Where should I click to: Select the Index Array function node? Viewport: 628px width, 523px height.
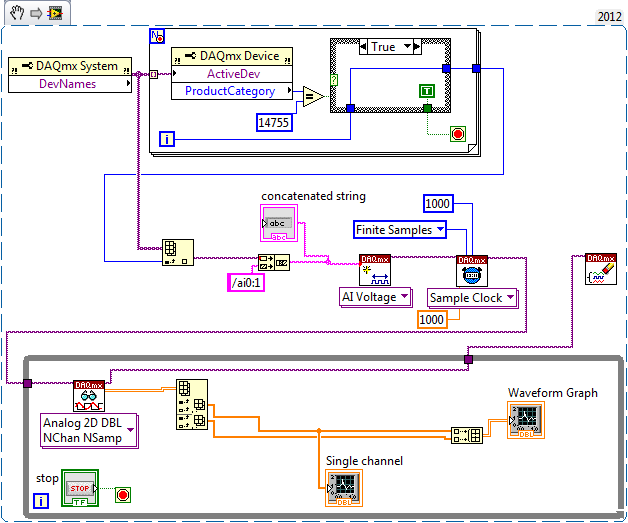coord(178,252)
